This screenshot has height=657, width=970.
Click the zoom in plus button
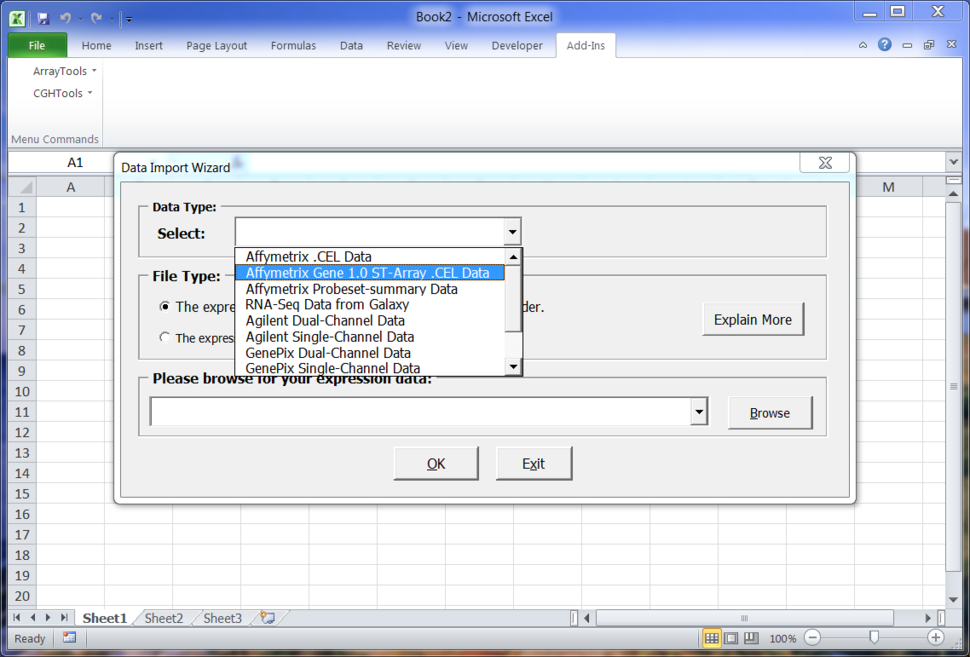click(935, 638)
